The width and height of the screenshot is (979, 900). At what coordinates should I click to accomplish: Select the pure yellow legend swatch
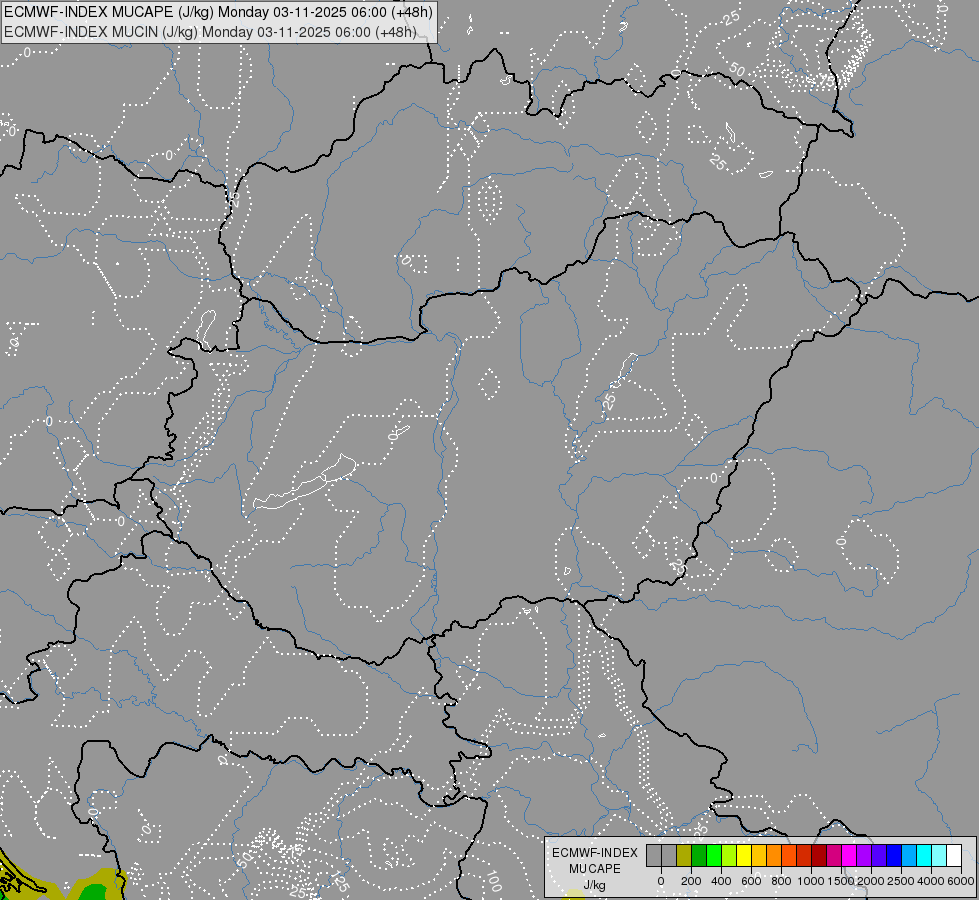pyautogui.click(x=744, y=855)
